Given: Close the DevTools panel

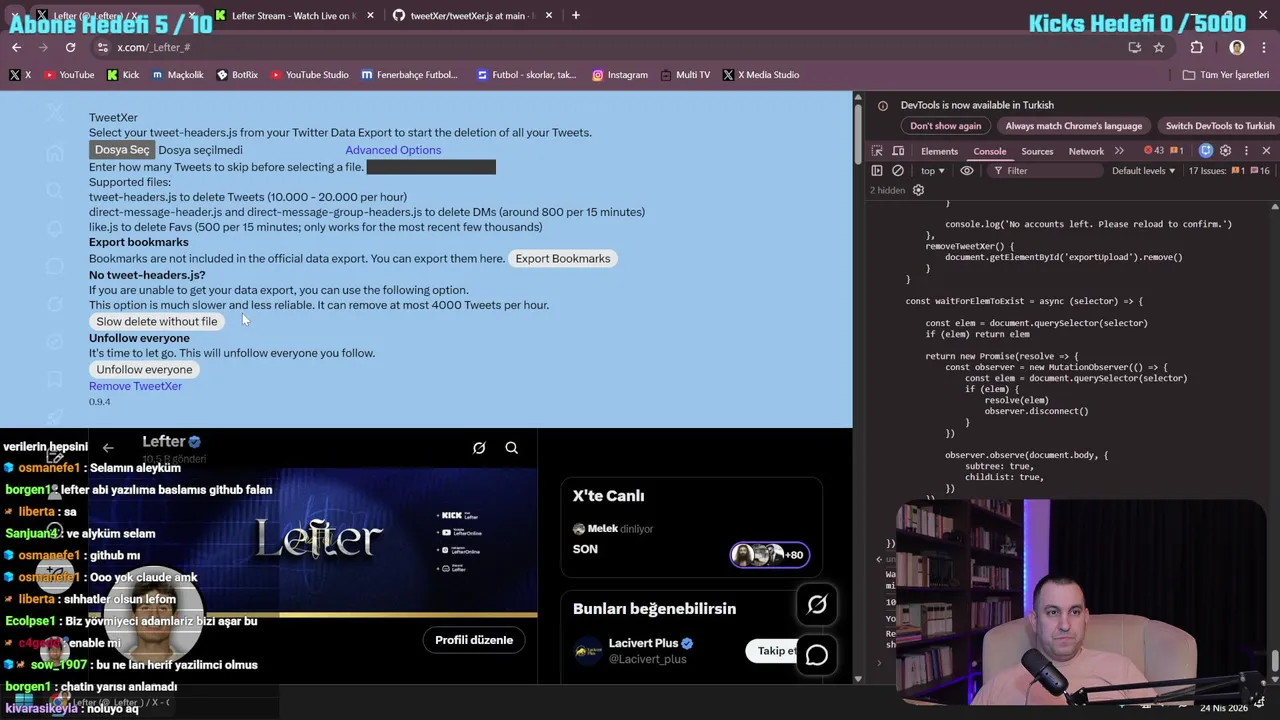Looking at the screenshot, I should click(1266, 151).
